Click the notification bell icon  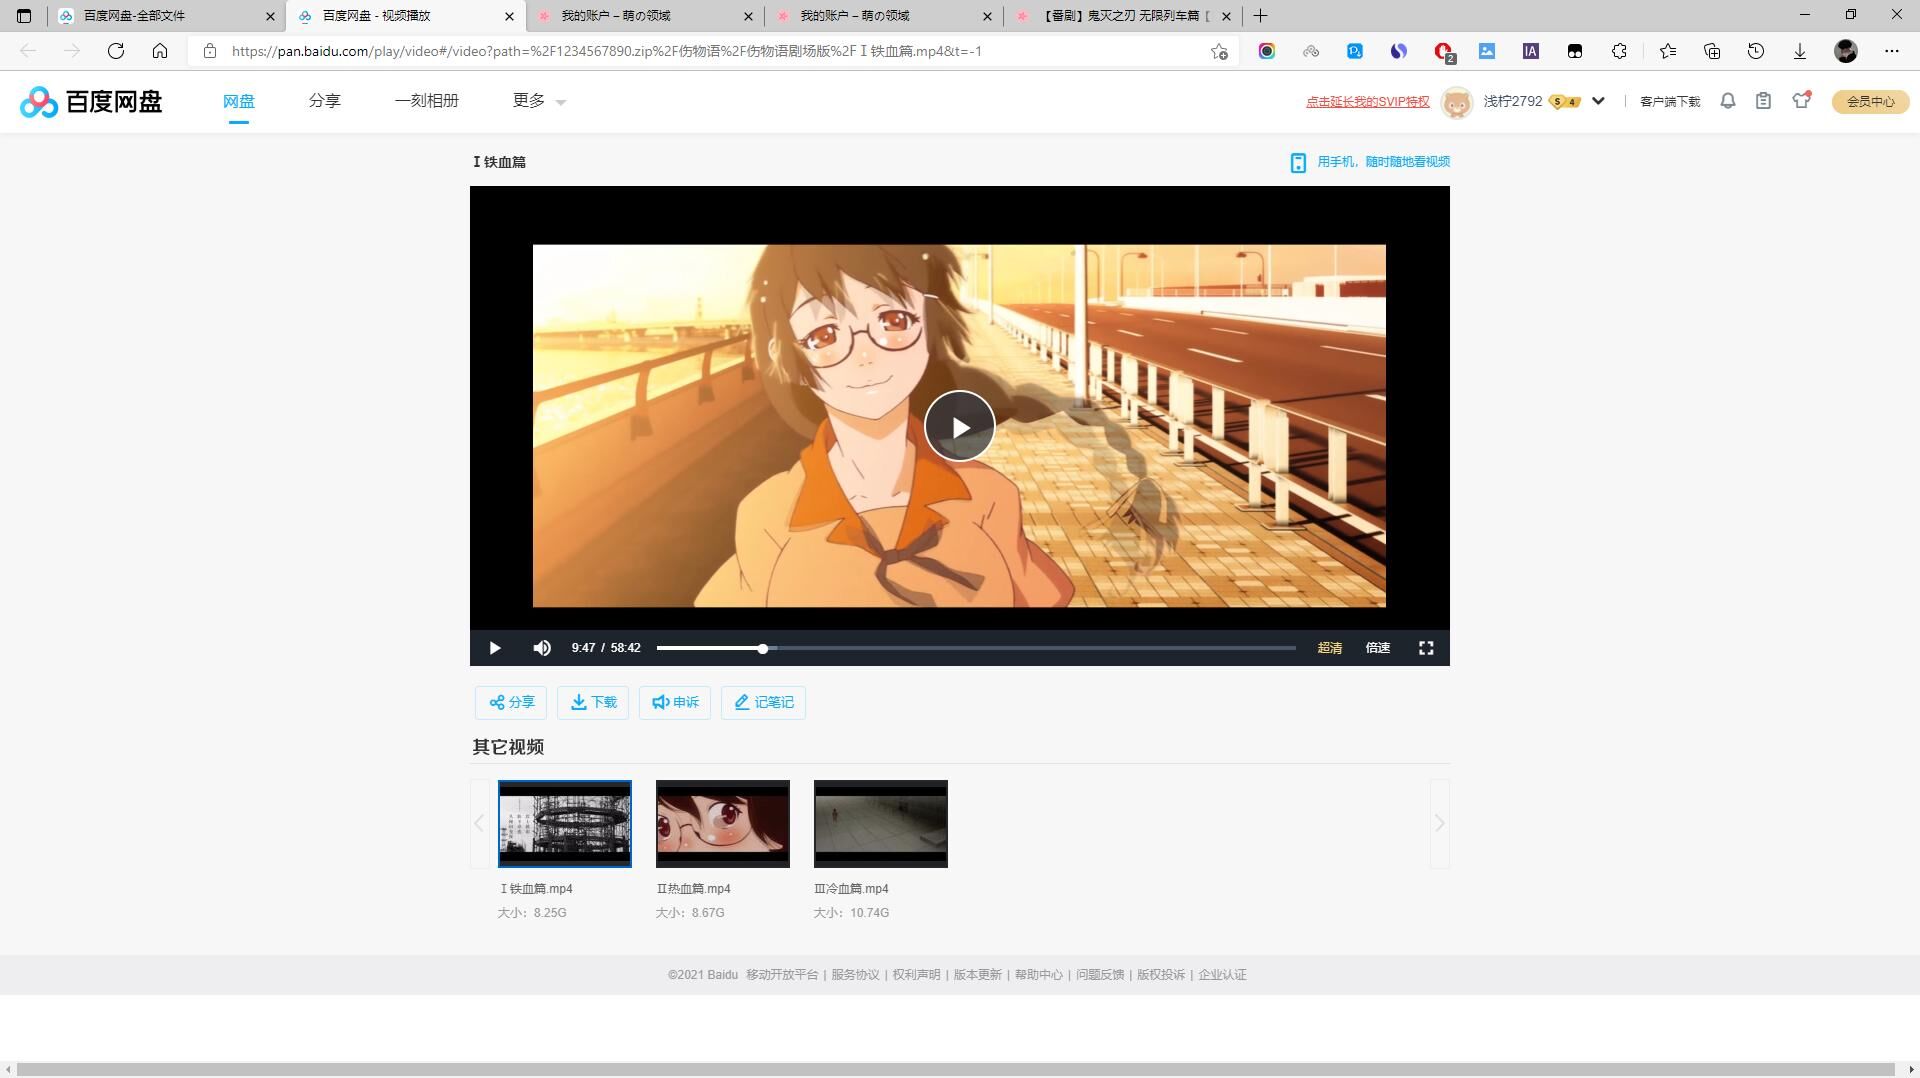coord(1727,101)
